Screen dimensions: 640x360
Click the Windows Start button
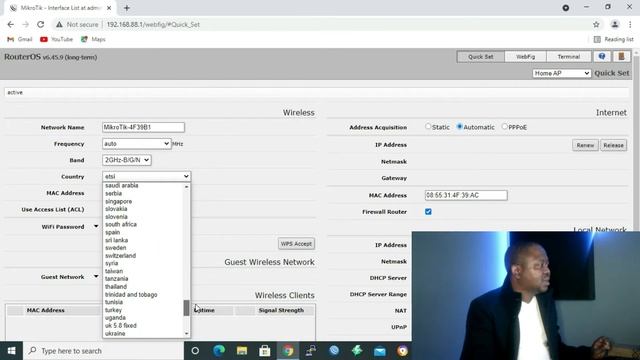click(11, 351)
